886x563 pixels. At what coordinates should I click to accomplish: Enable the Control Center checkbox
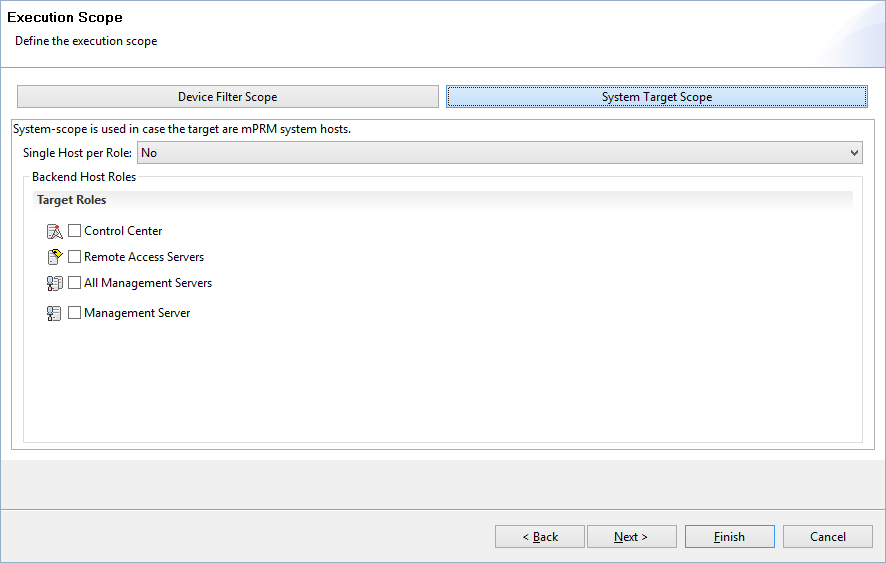[74, 231]
